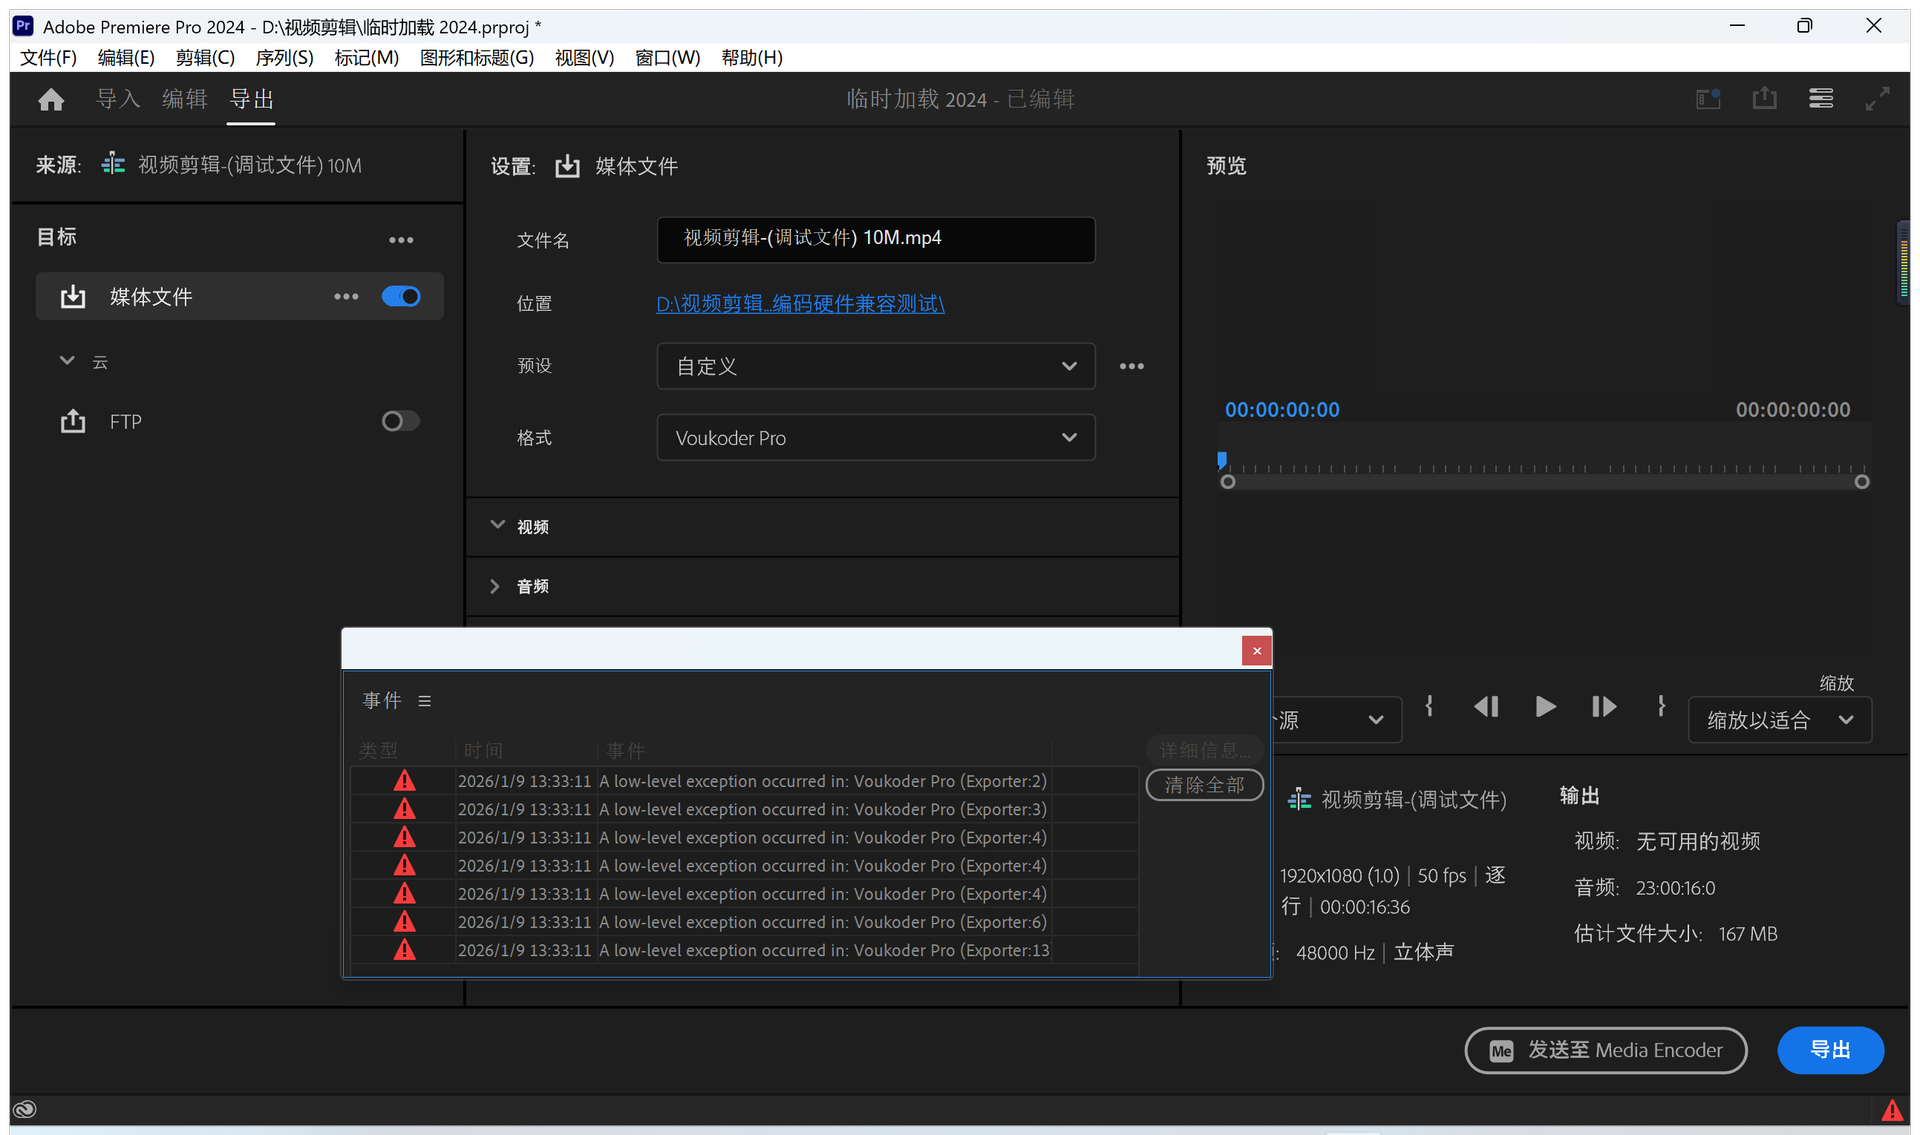Click the blue playhead on preview timeline

[x=1222, y=460]
